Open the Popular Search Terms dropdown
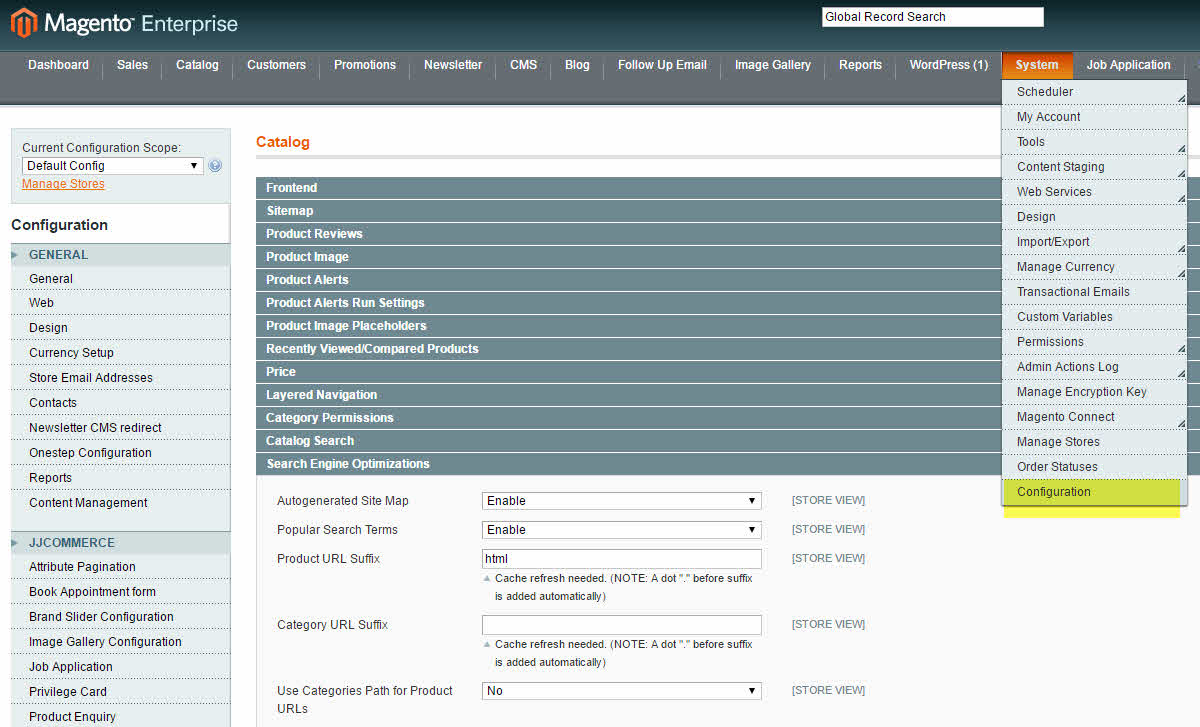 [x=621, y=529]
